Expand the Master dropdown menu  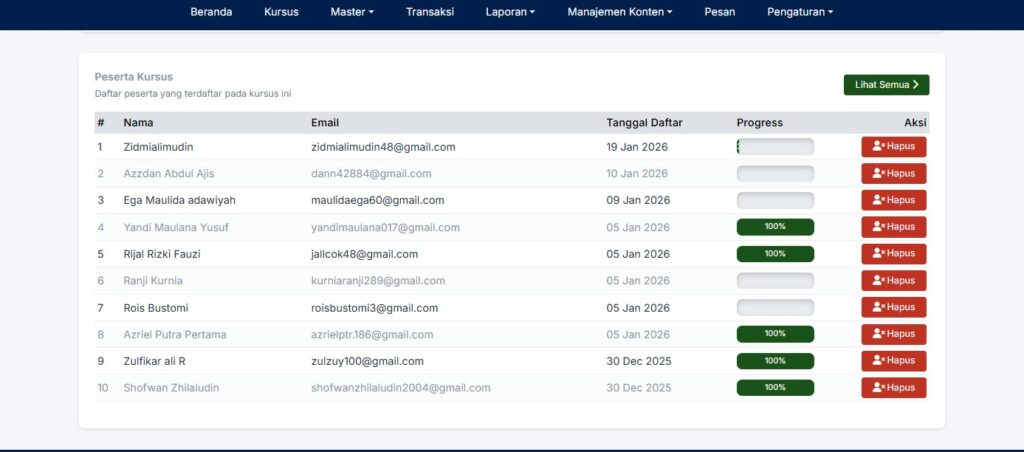click(x=352, y=12)
